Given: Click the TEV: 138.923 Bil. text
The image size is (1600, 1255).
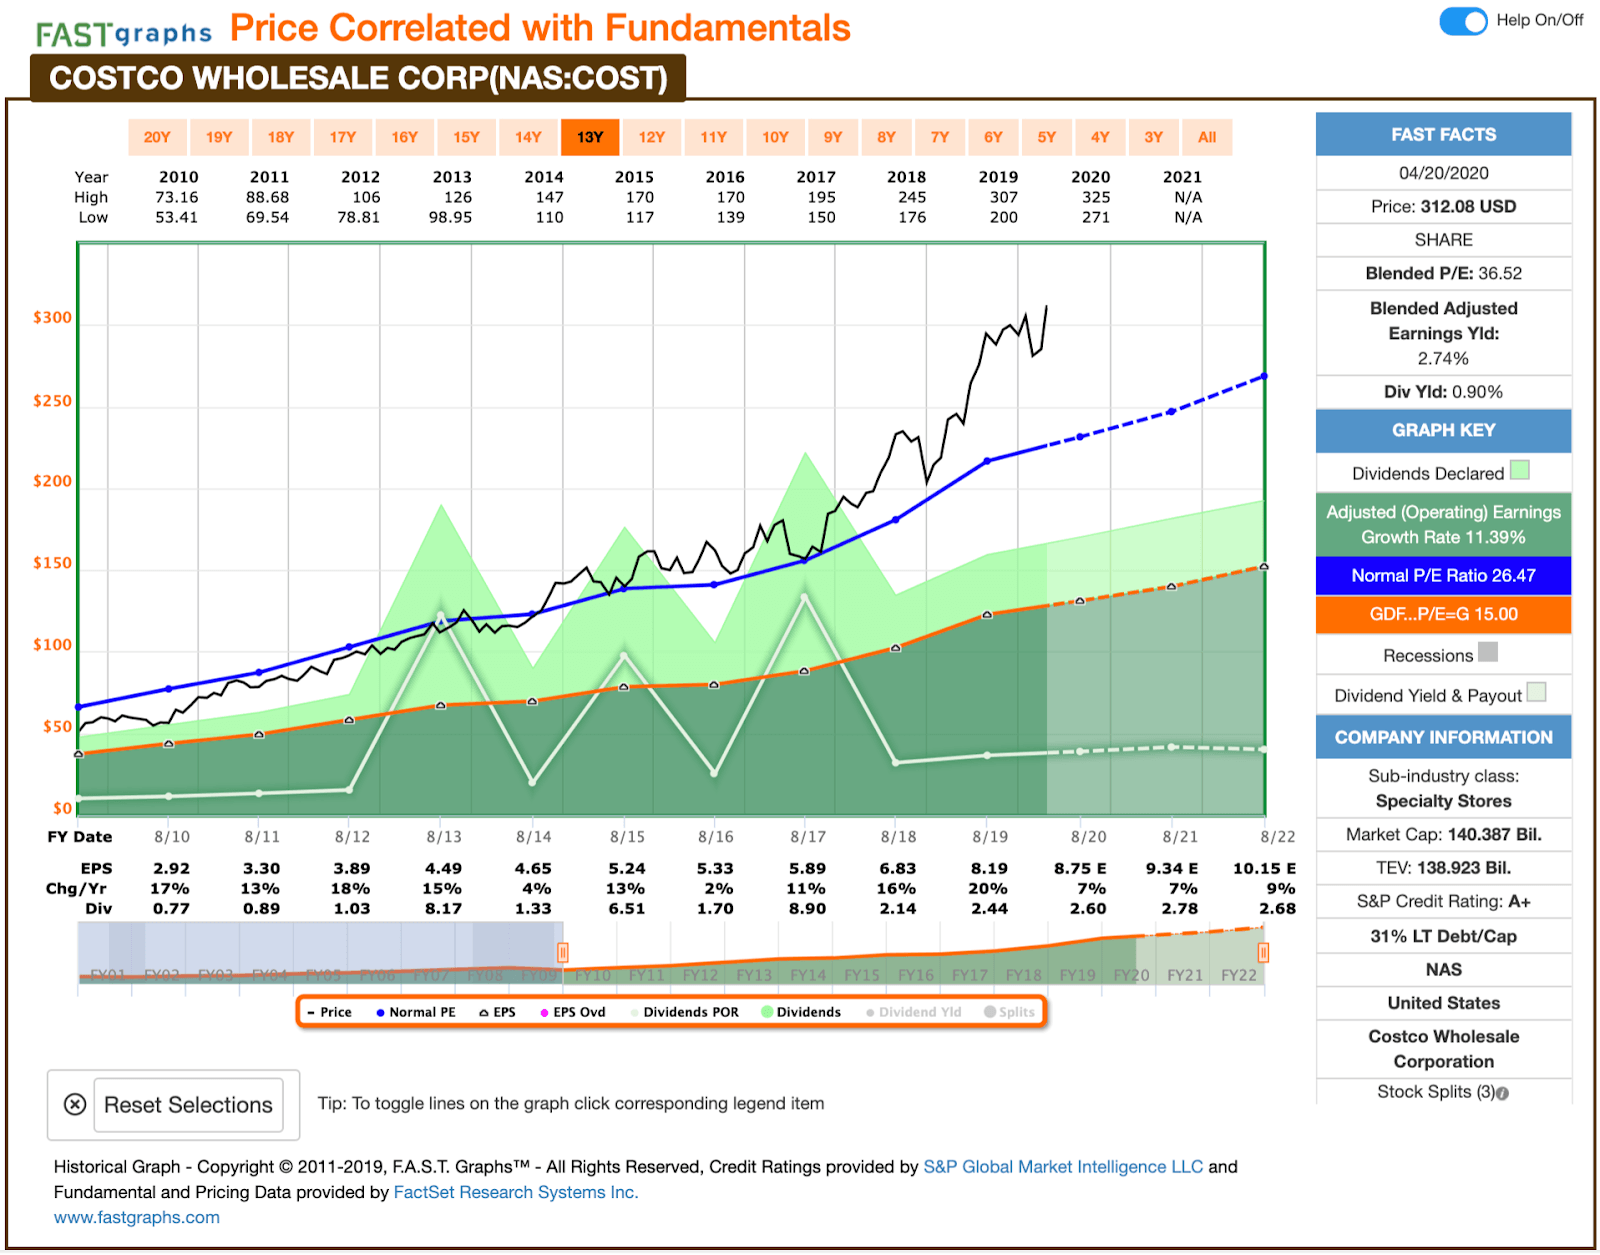Looking at the screenshot, I should pyautogui.click(x=1443, y=868).
